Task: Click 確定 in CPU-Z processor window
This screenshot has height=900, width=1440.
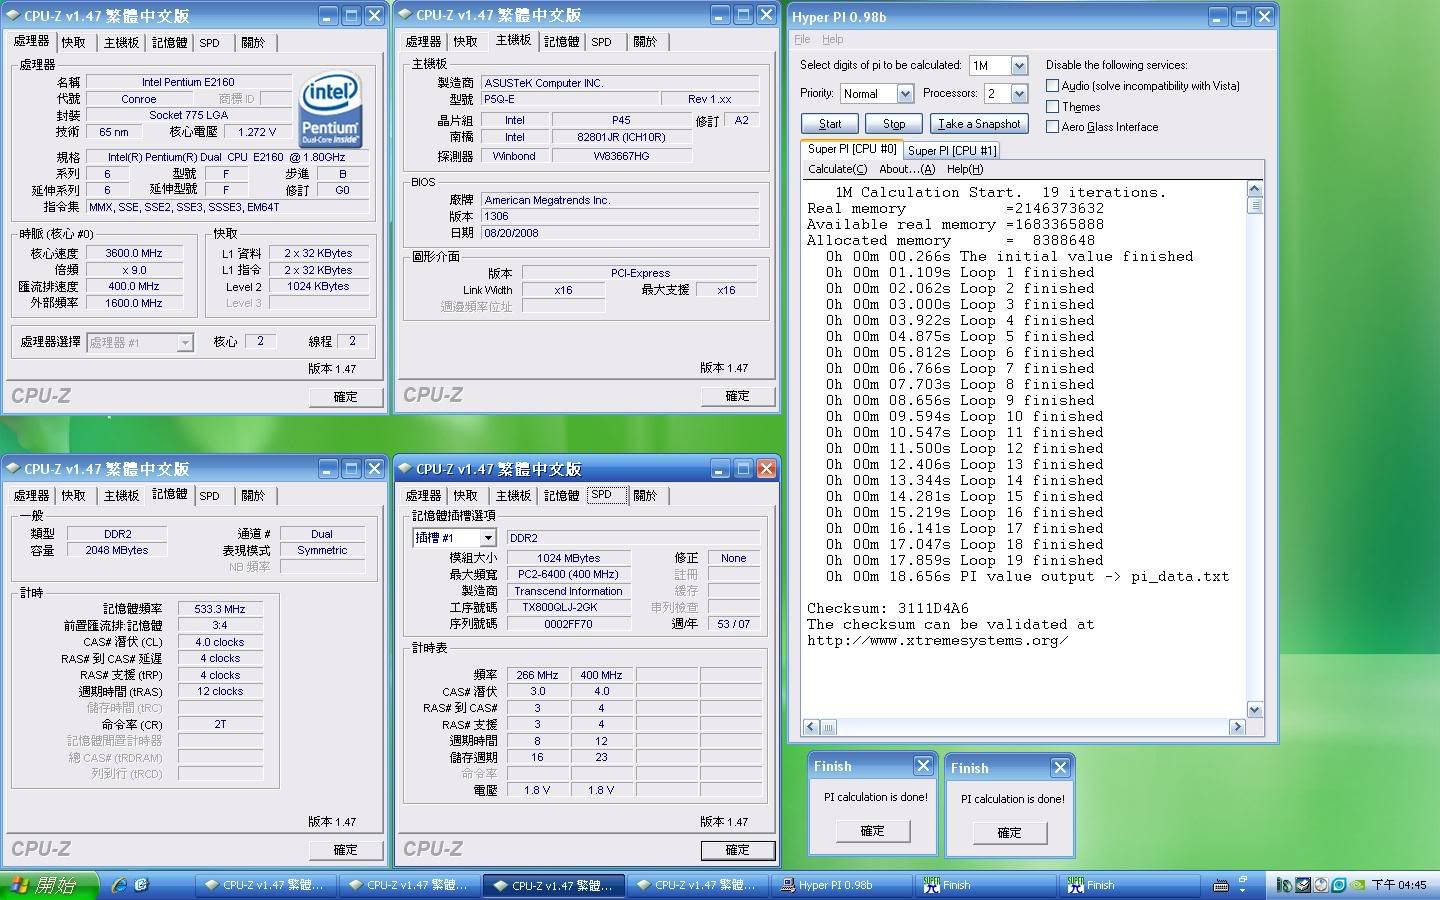Action: point(345,397)
